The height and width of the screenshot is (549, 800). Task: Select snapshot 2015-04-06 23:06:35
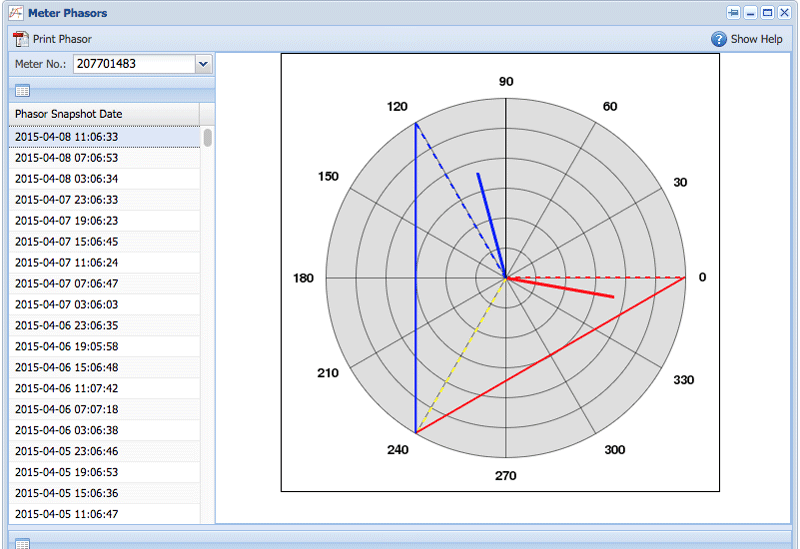(x=104, y=326)
